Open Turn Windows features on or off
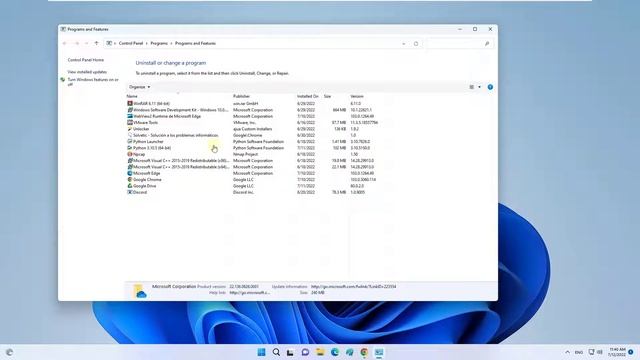Viewport: 640px width, 360px height. tap(93, 82)
